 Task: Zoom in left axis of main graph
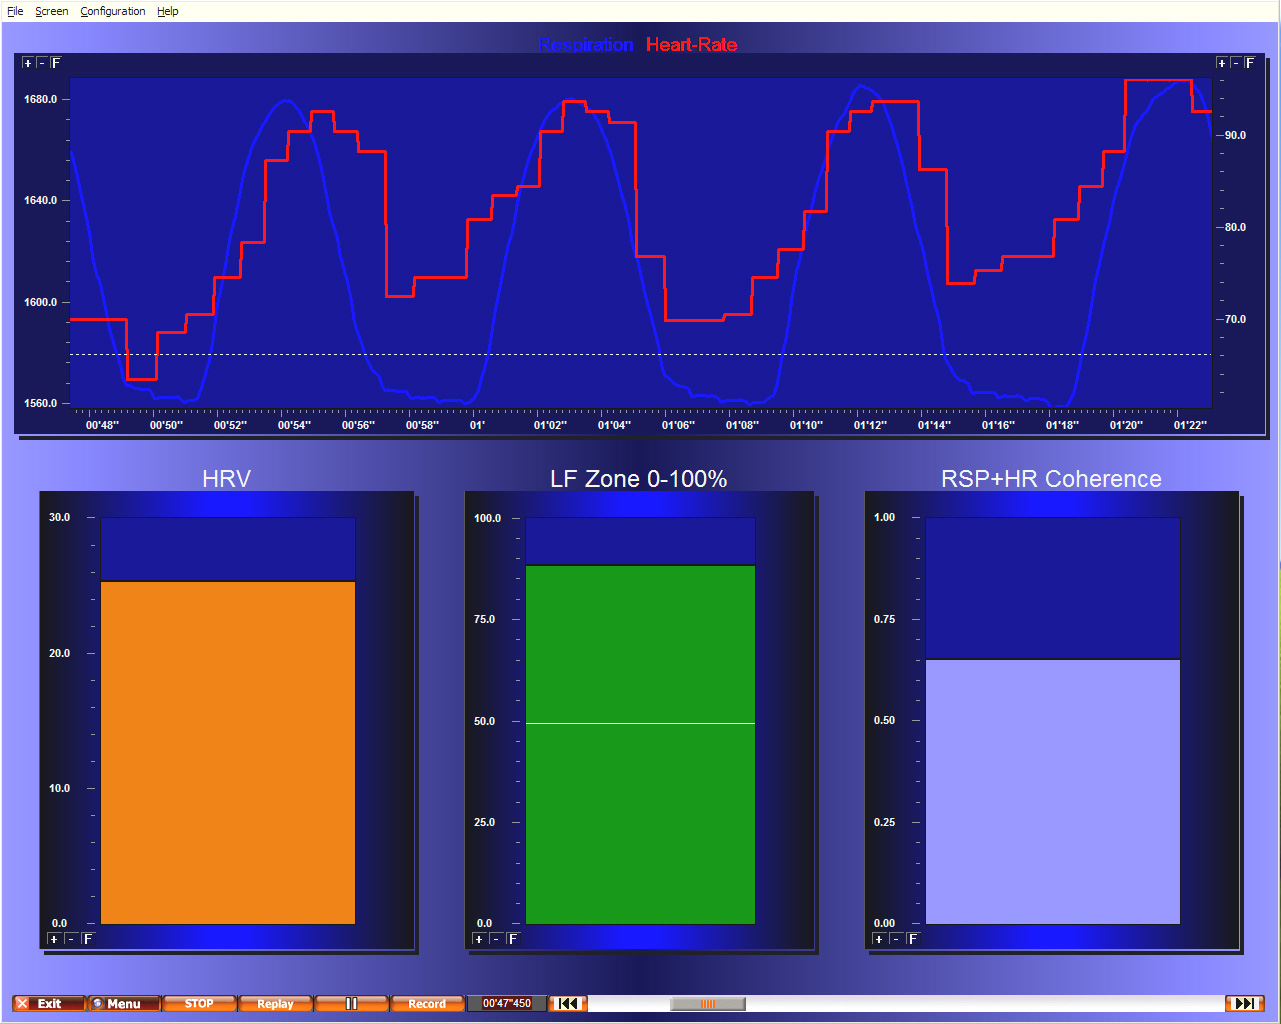pos(27,63)
